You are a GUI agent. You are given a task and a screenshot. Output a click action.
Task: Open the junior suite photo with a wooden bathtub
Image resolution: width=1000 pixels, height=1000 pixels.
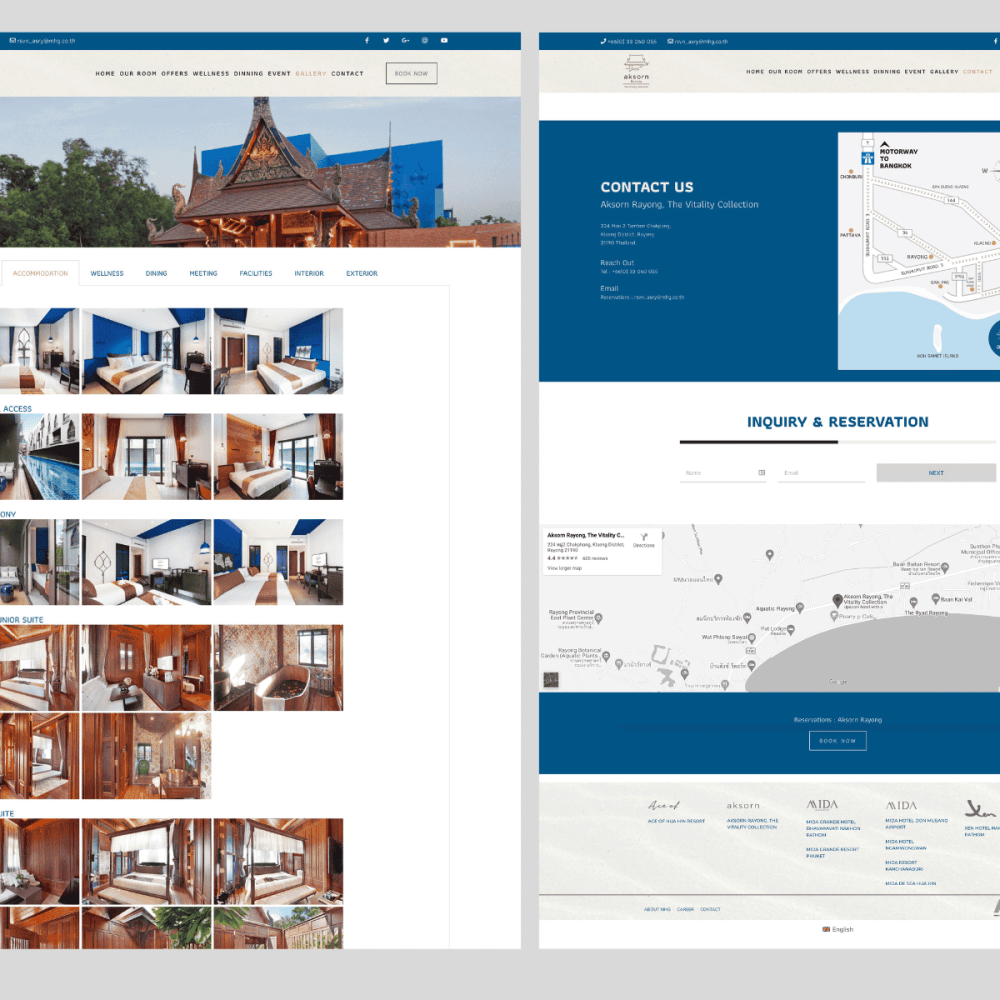[278, 668]
